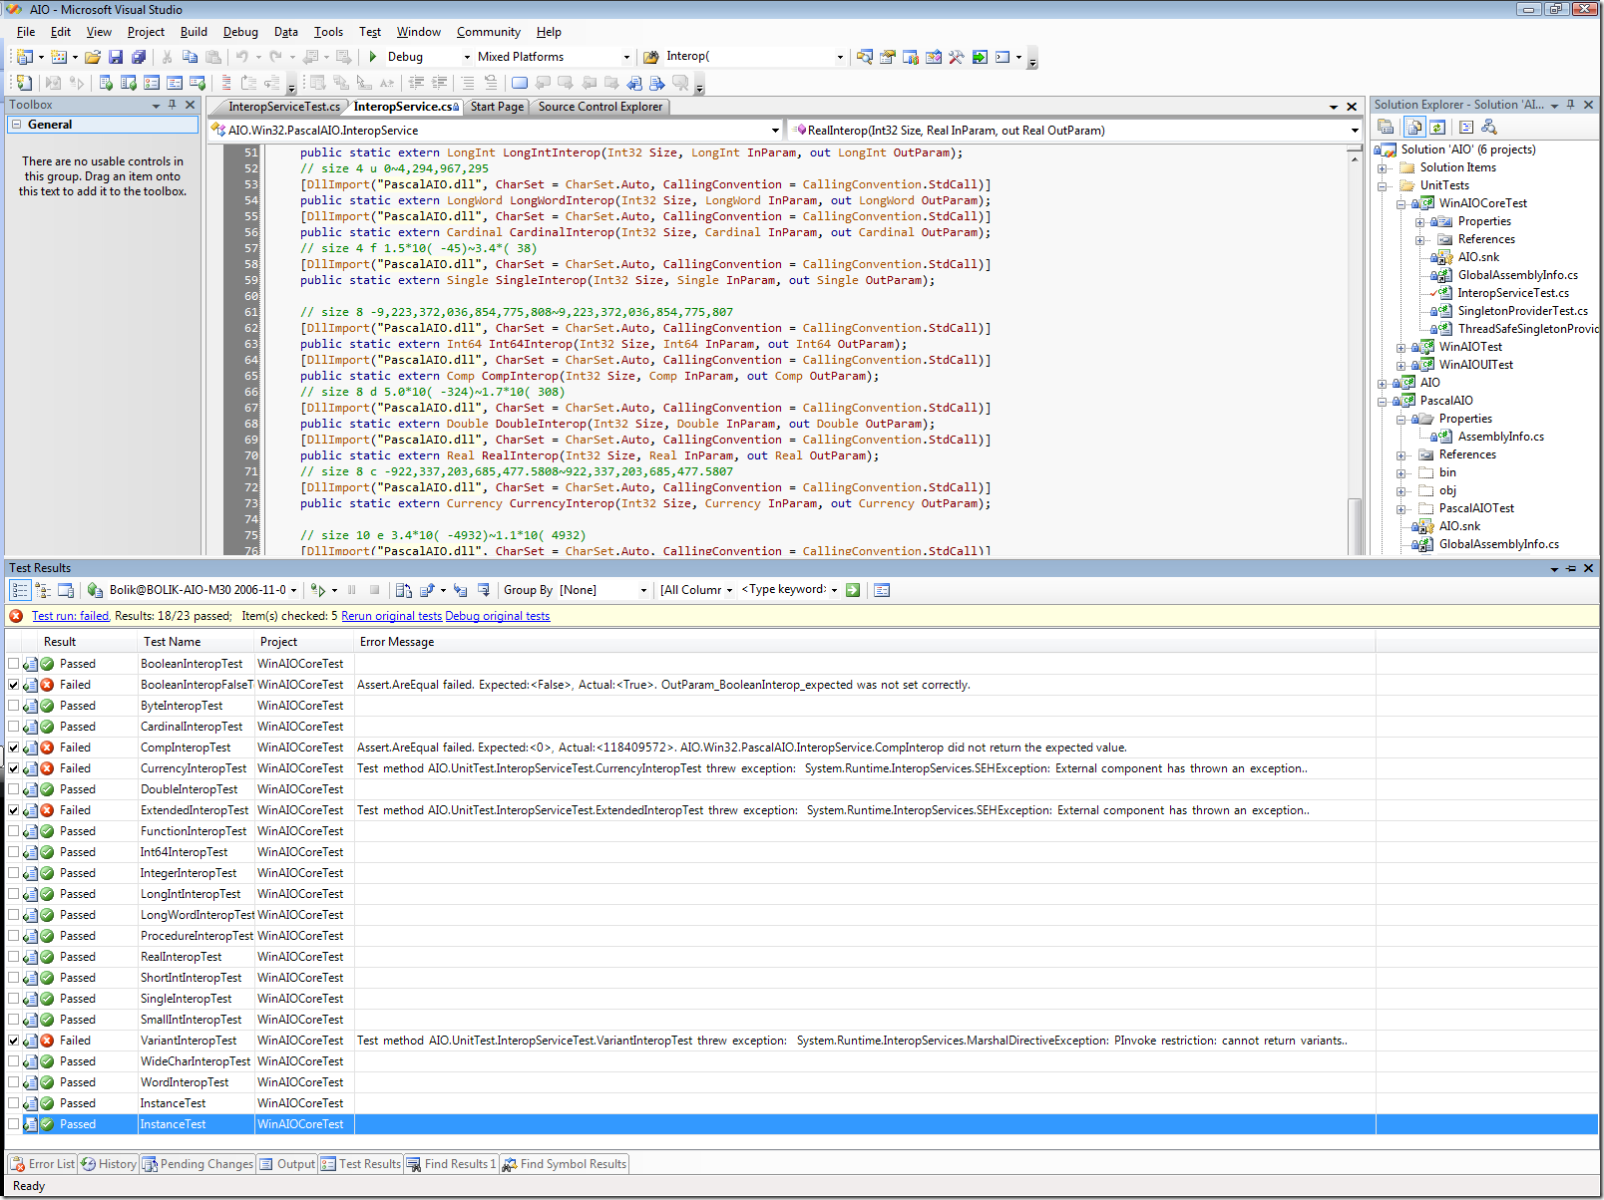Click the View Code icon in Solution Explorer
The image size is (1604, 1200).
click(1466, 127)
